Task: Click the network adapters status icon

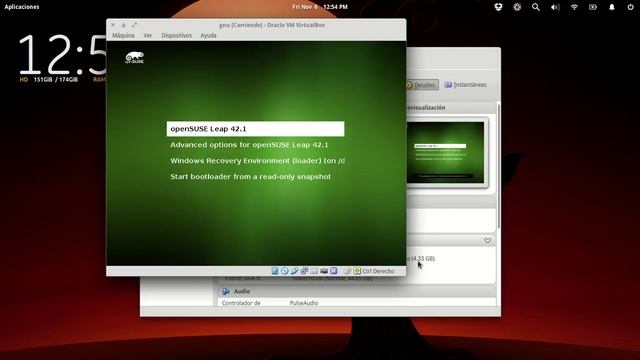Action: pyautogui.click(x=304, y=271)
